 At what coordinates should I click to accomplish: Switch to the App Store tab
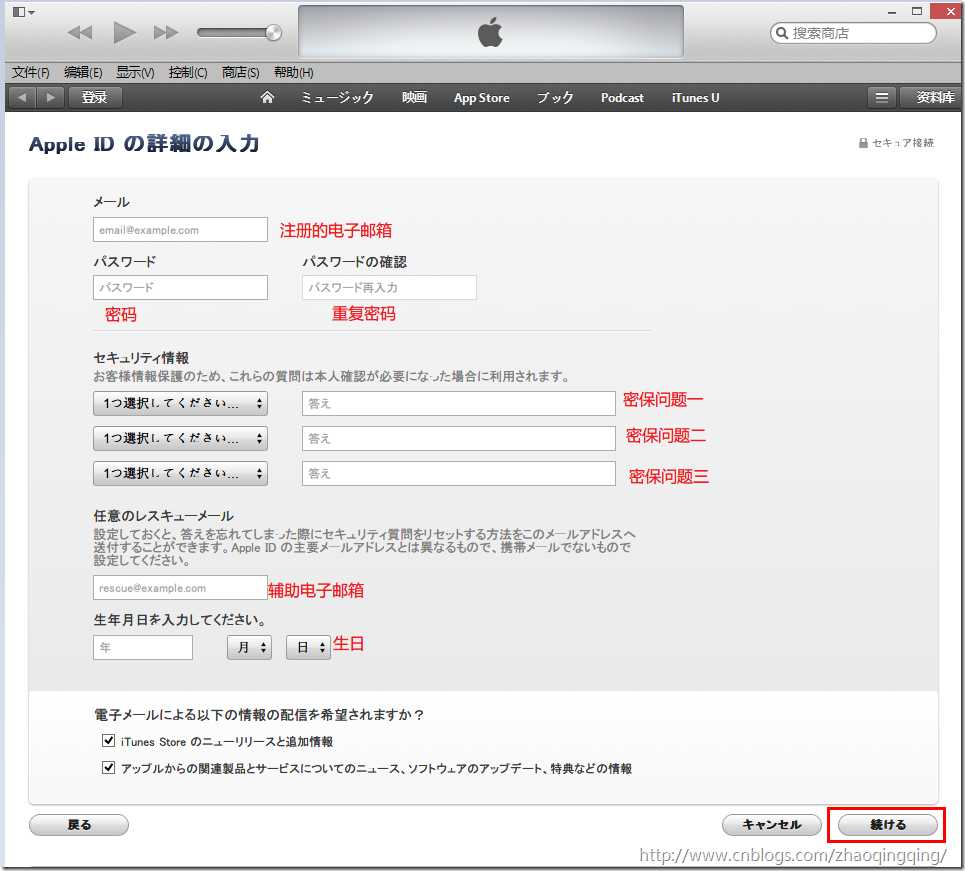point(481,97)
